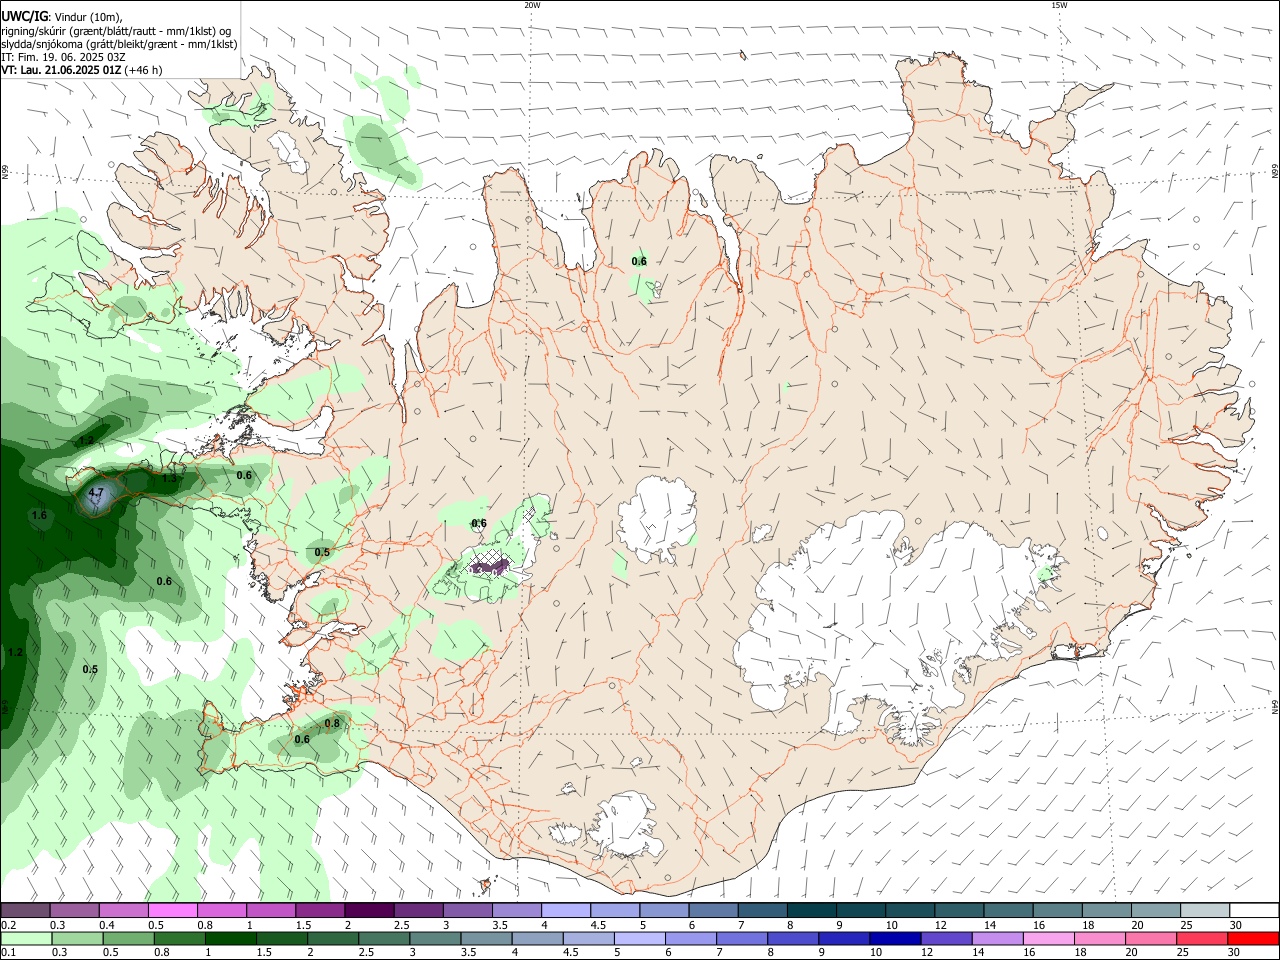Click the hatched purple snow area on Langjökull
Viewport: 1280px width, 960px height.
[492, 566]
